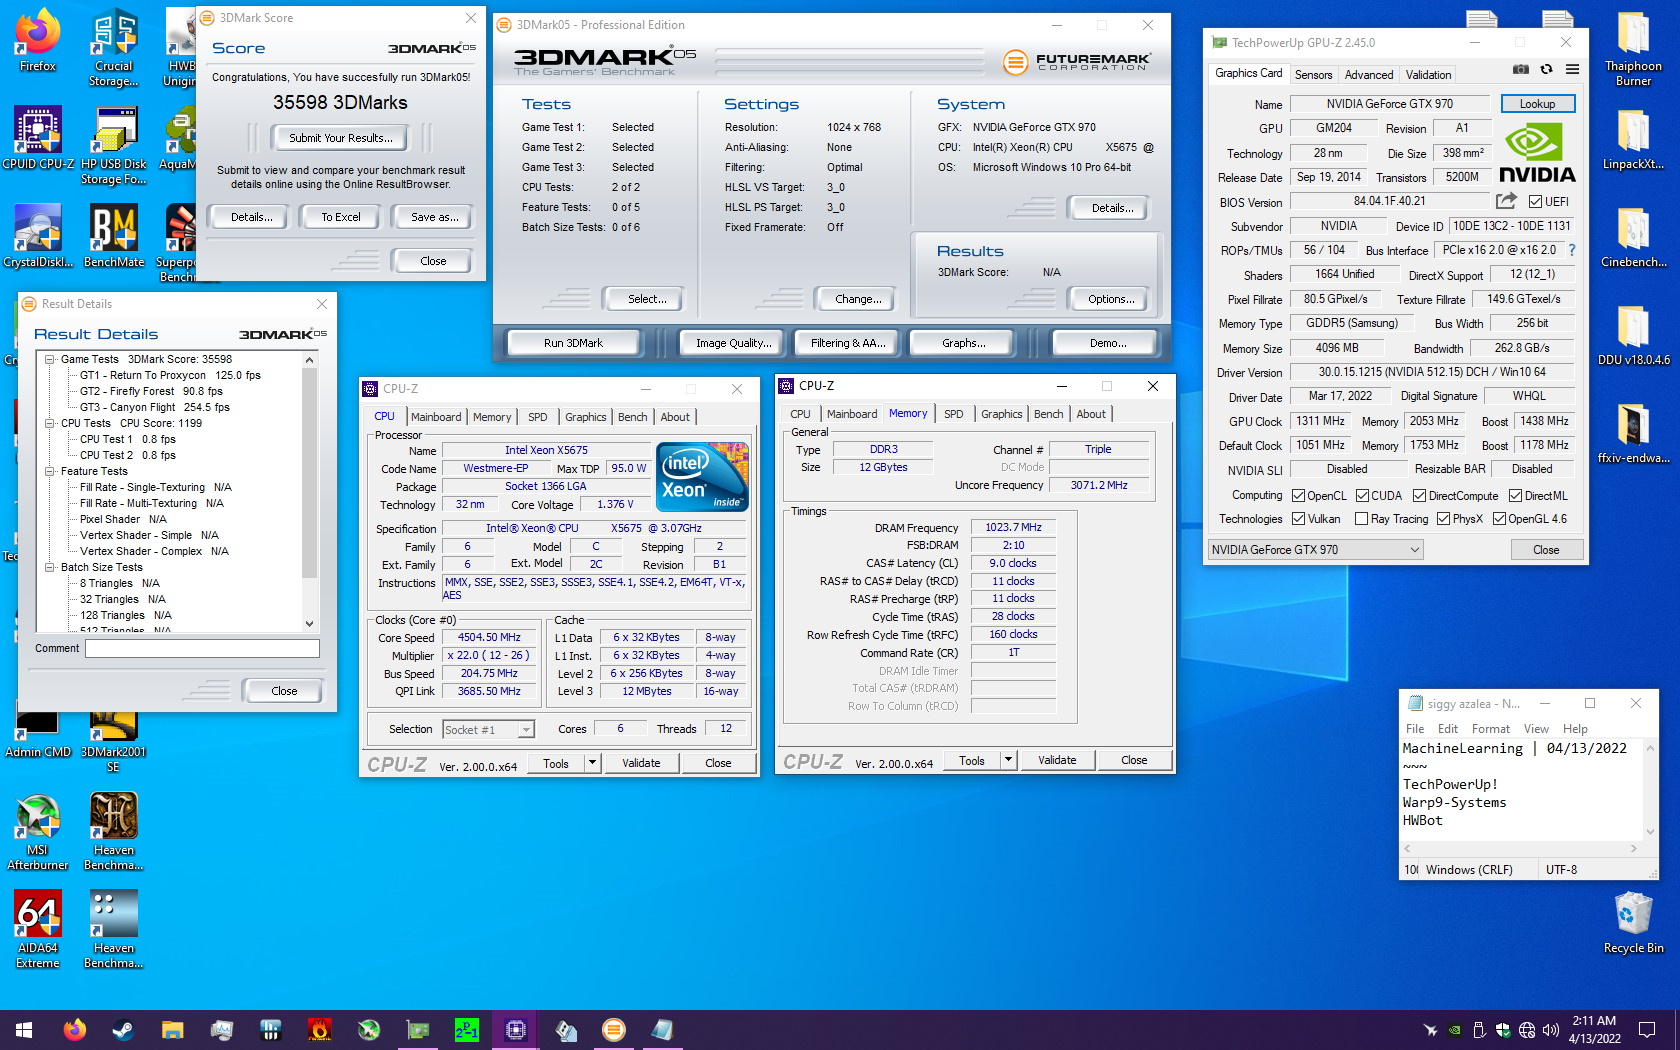1680x1050 pixels.
Task: Click the 3DMark05 orange taskbar icon
Action: 614,1029
